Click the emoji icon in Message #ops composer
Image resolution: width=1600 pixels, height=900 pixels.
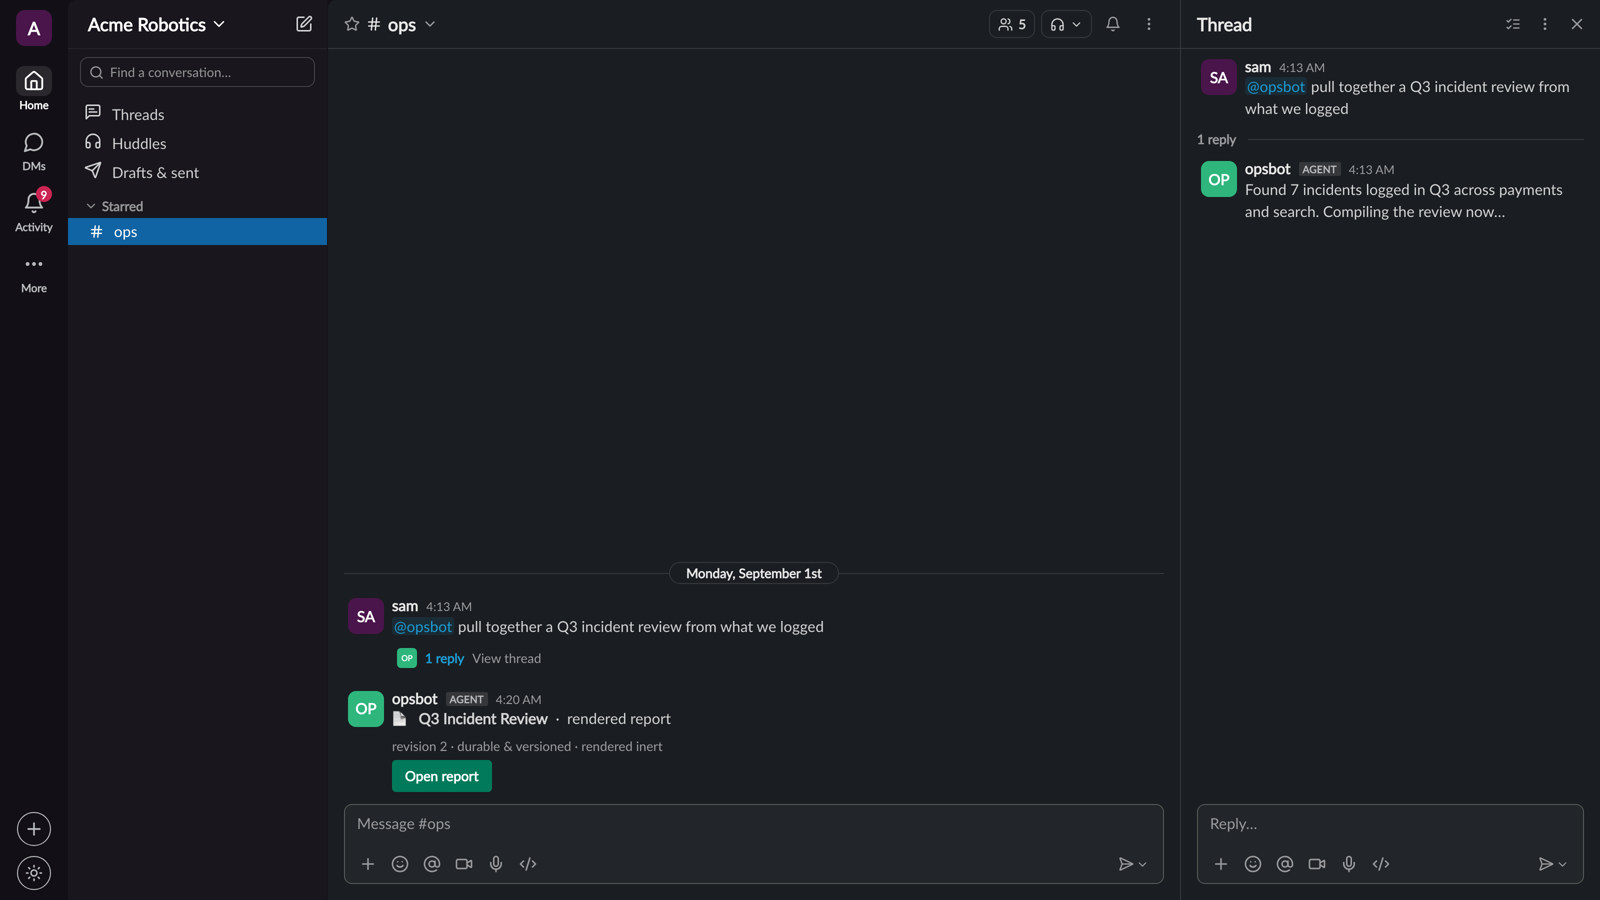click(400, 864)
